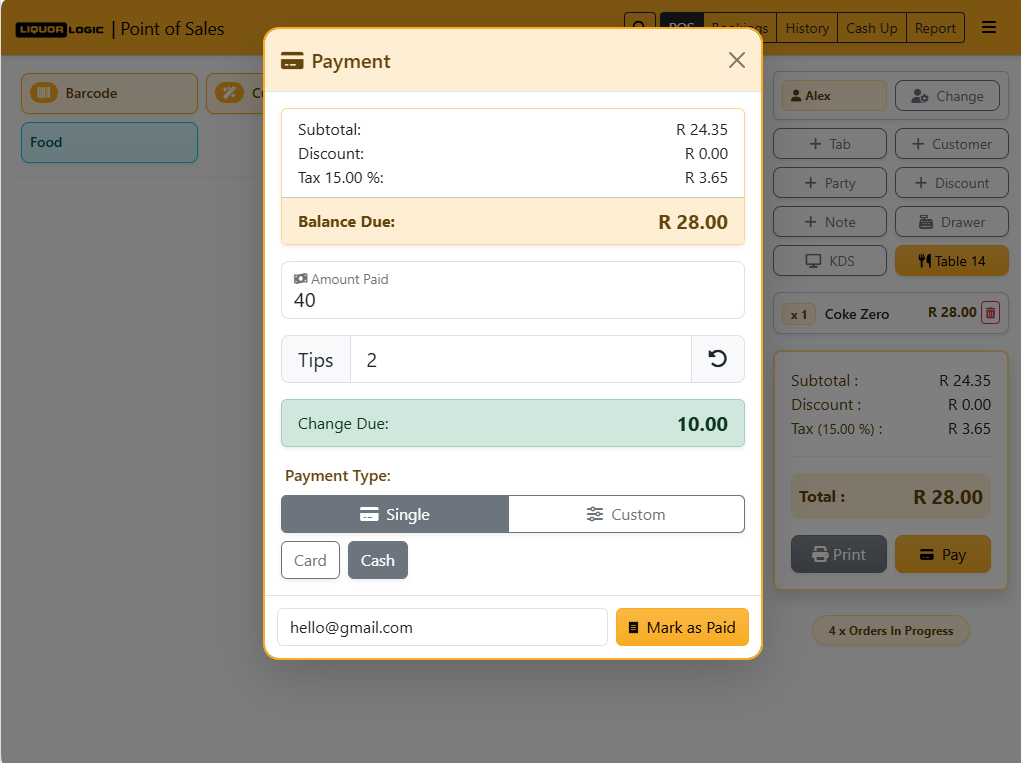Click the Barcode button
The image size is (1021, 763).
109,93
